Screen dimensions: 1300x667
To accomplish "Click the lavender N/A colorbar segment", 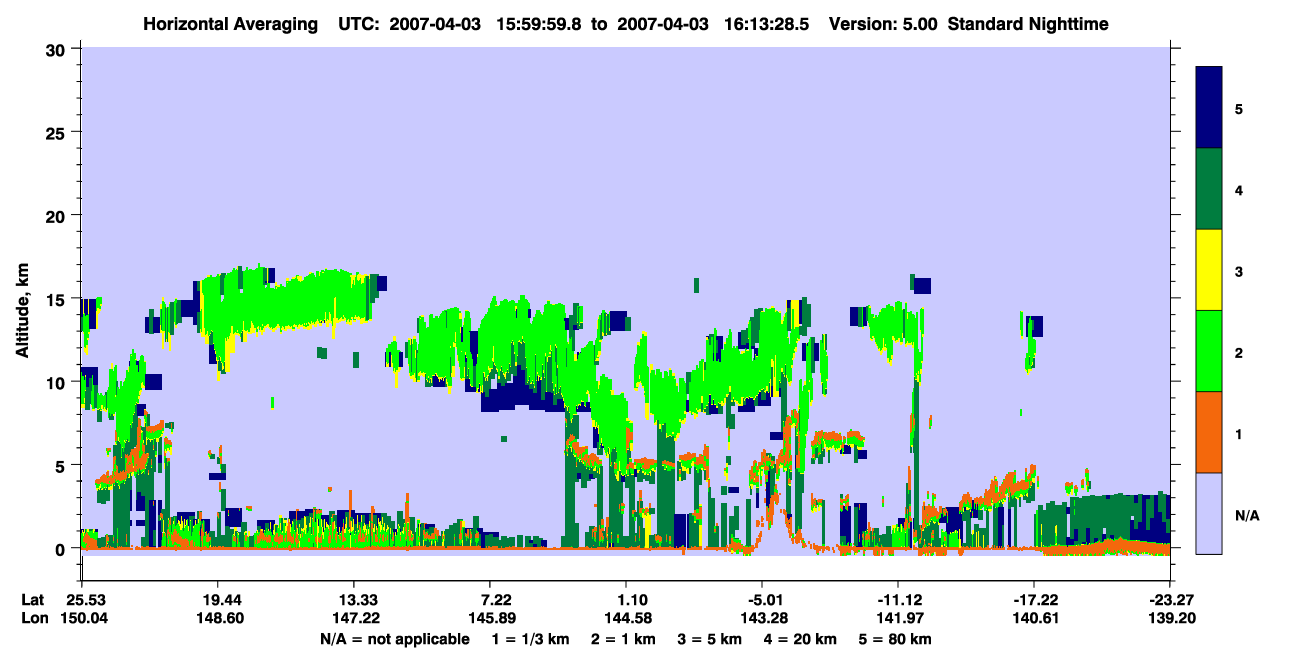I will 1208,513.
